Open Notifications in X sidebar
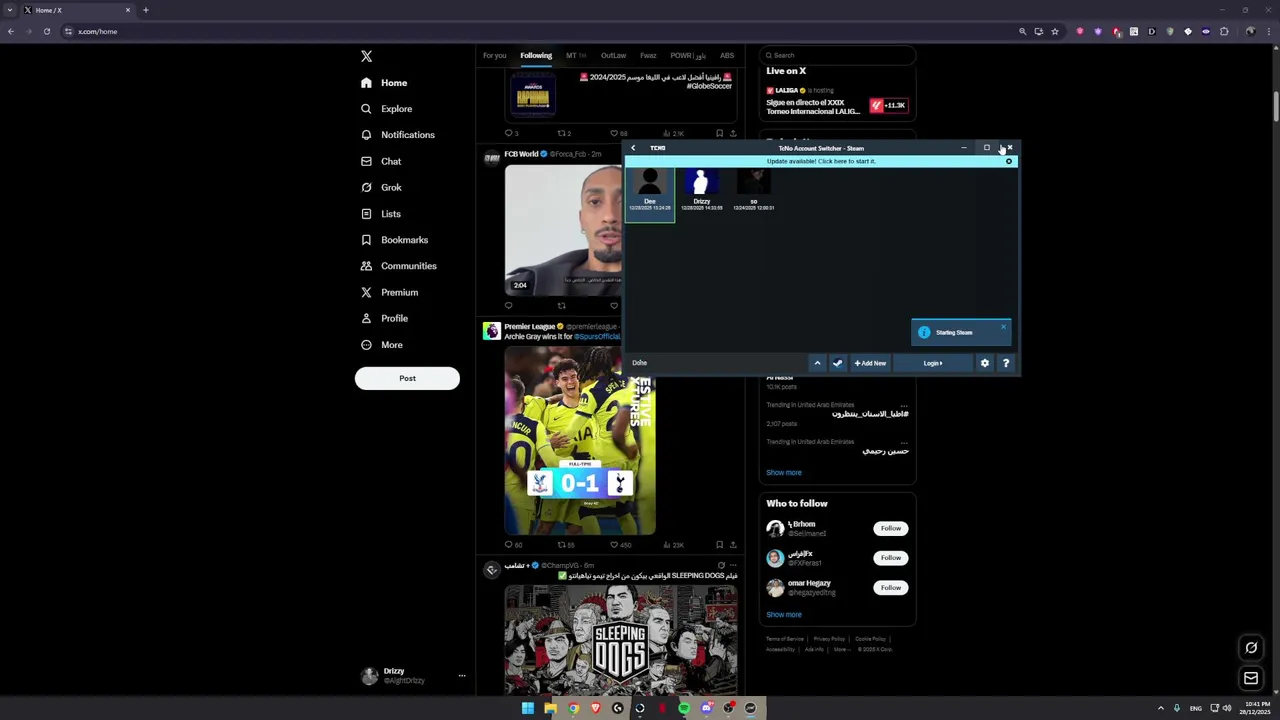The image size is (1280, 720). click(398, 135)
